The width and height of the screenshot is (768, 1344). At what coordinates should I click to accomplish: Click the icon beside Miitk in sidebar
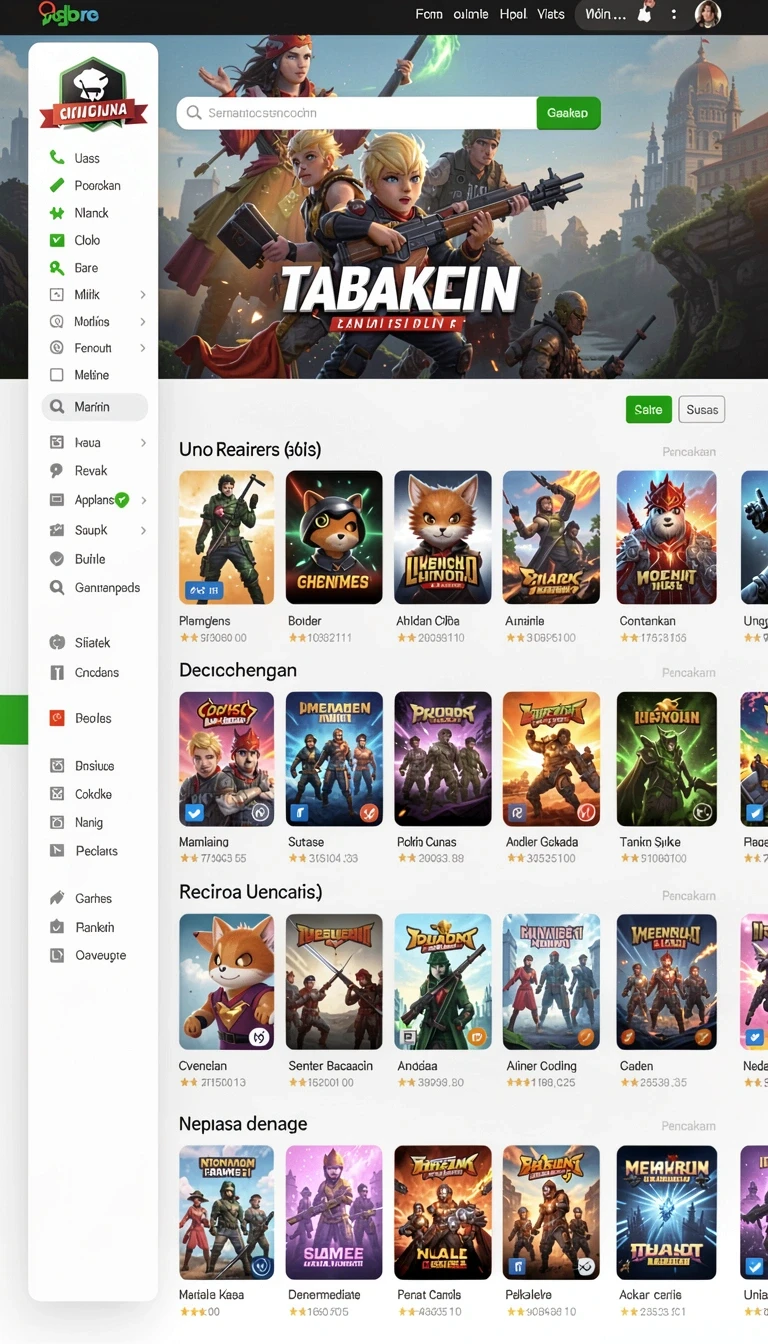click(x=56, y=295)
